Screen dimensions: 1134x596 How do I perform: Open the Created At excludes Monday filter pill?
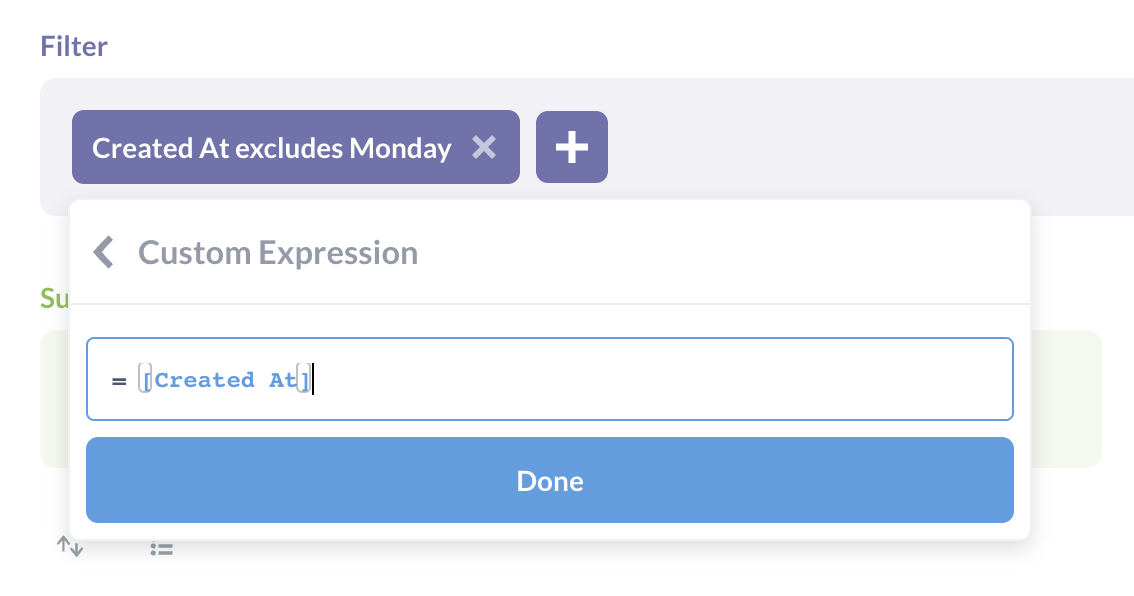click(270, 147)
